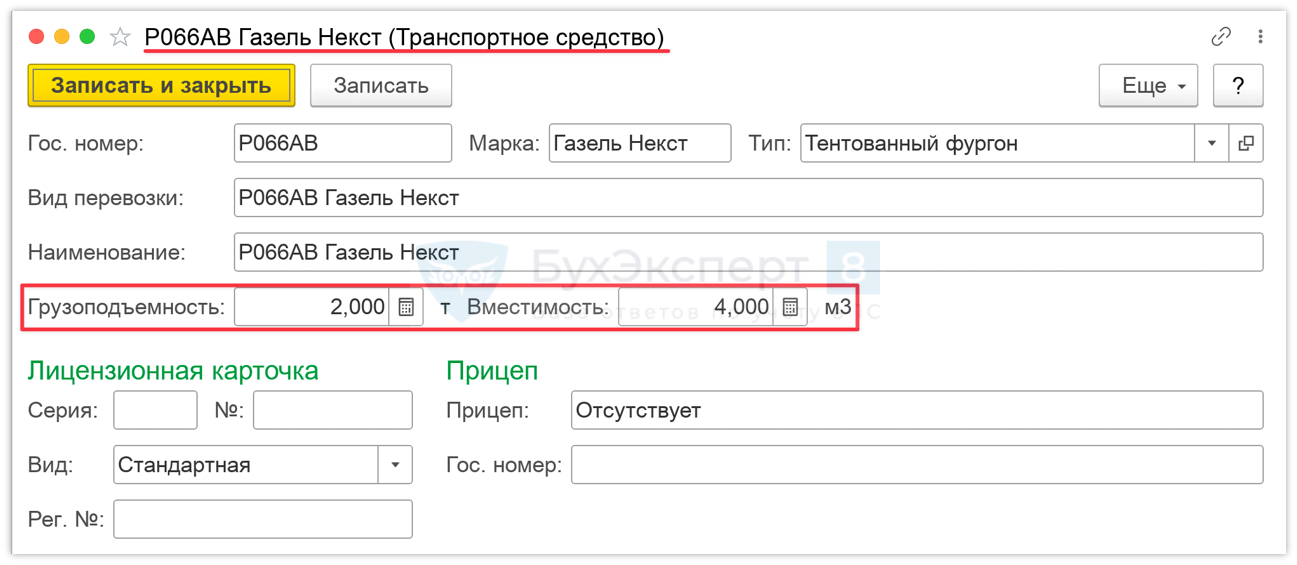Click the Записать button
The width and height of the screenshot is (1297, 565).
381,86
